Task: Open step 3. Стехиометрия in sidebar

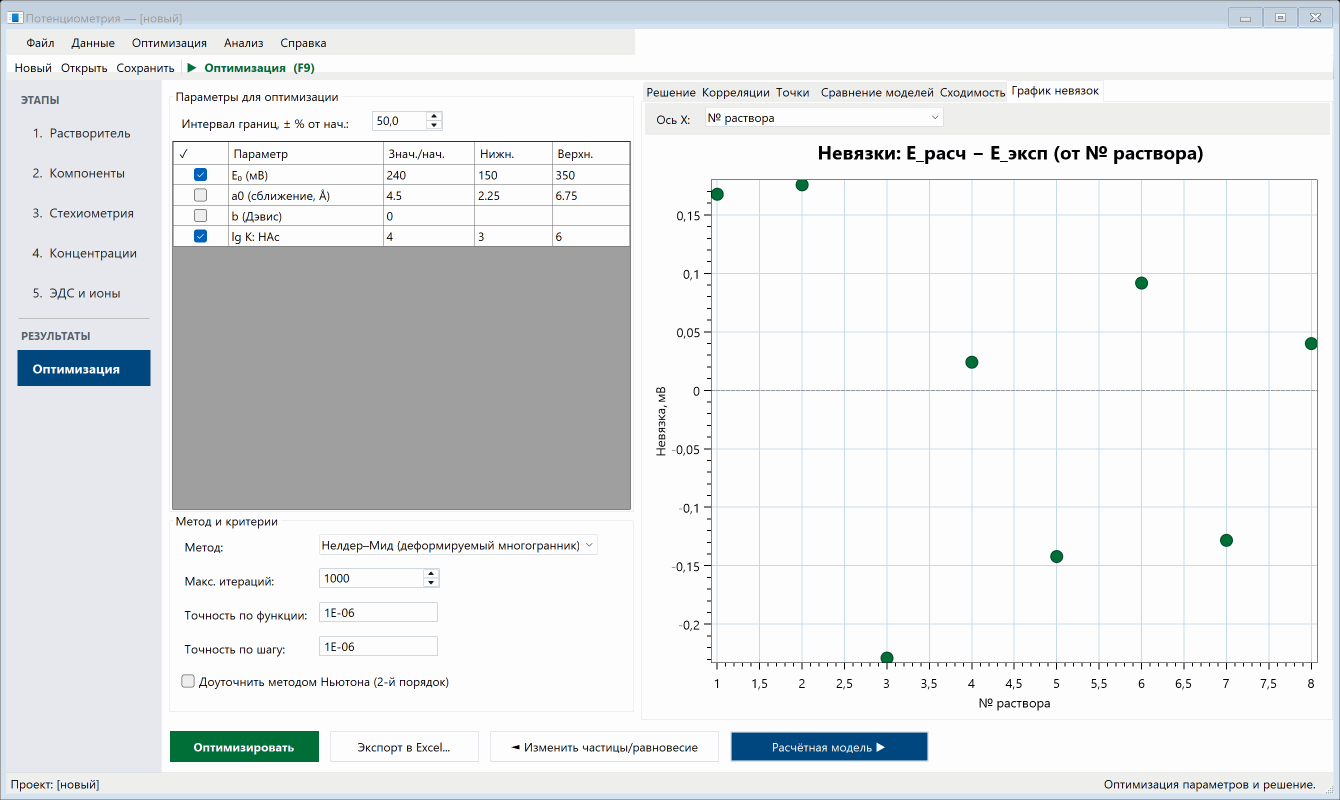Action: coord(83,213)
